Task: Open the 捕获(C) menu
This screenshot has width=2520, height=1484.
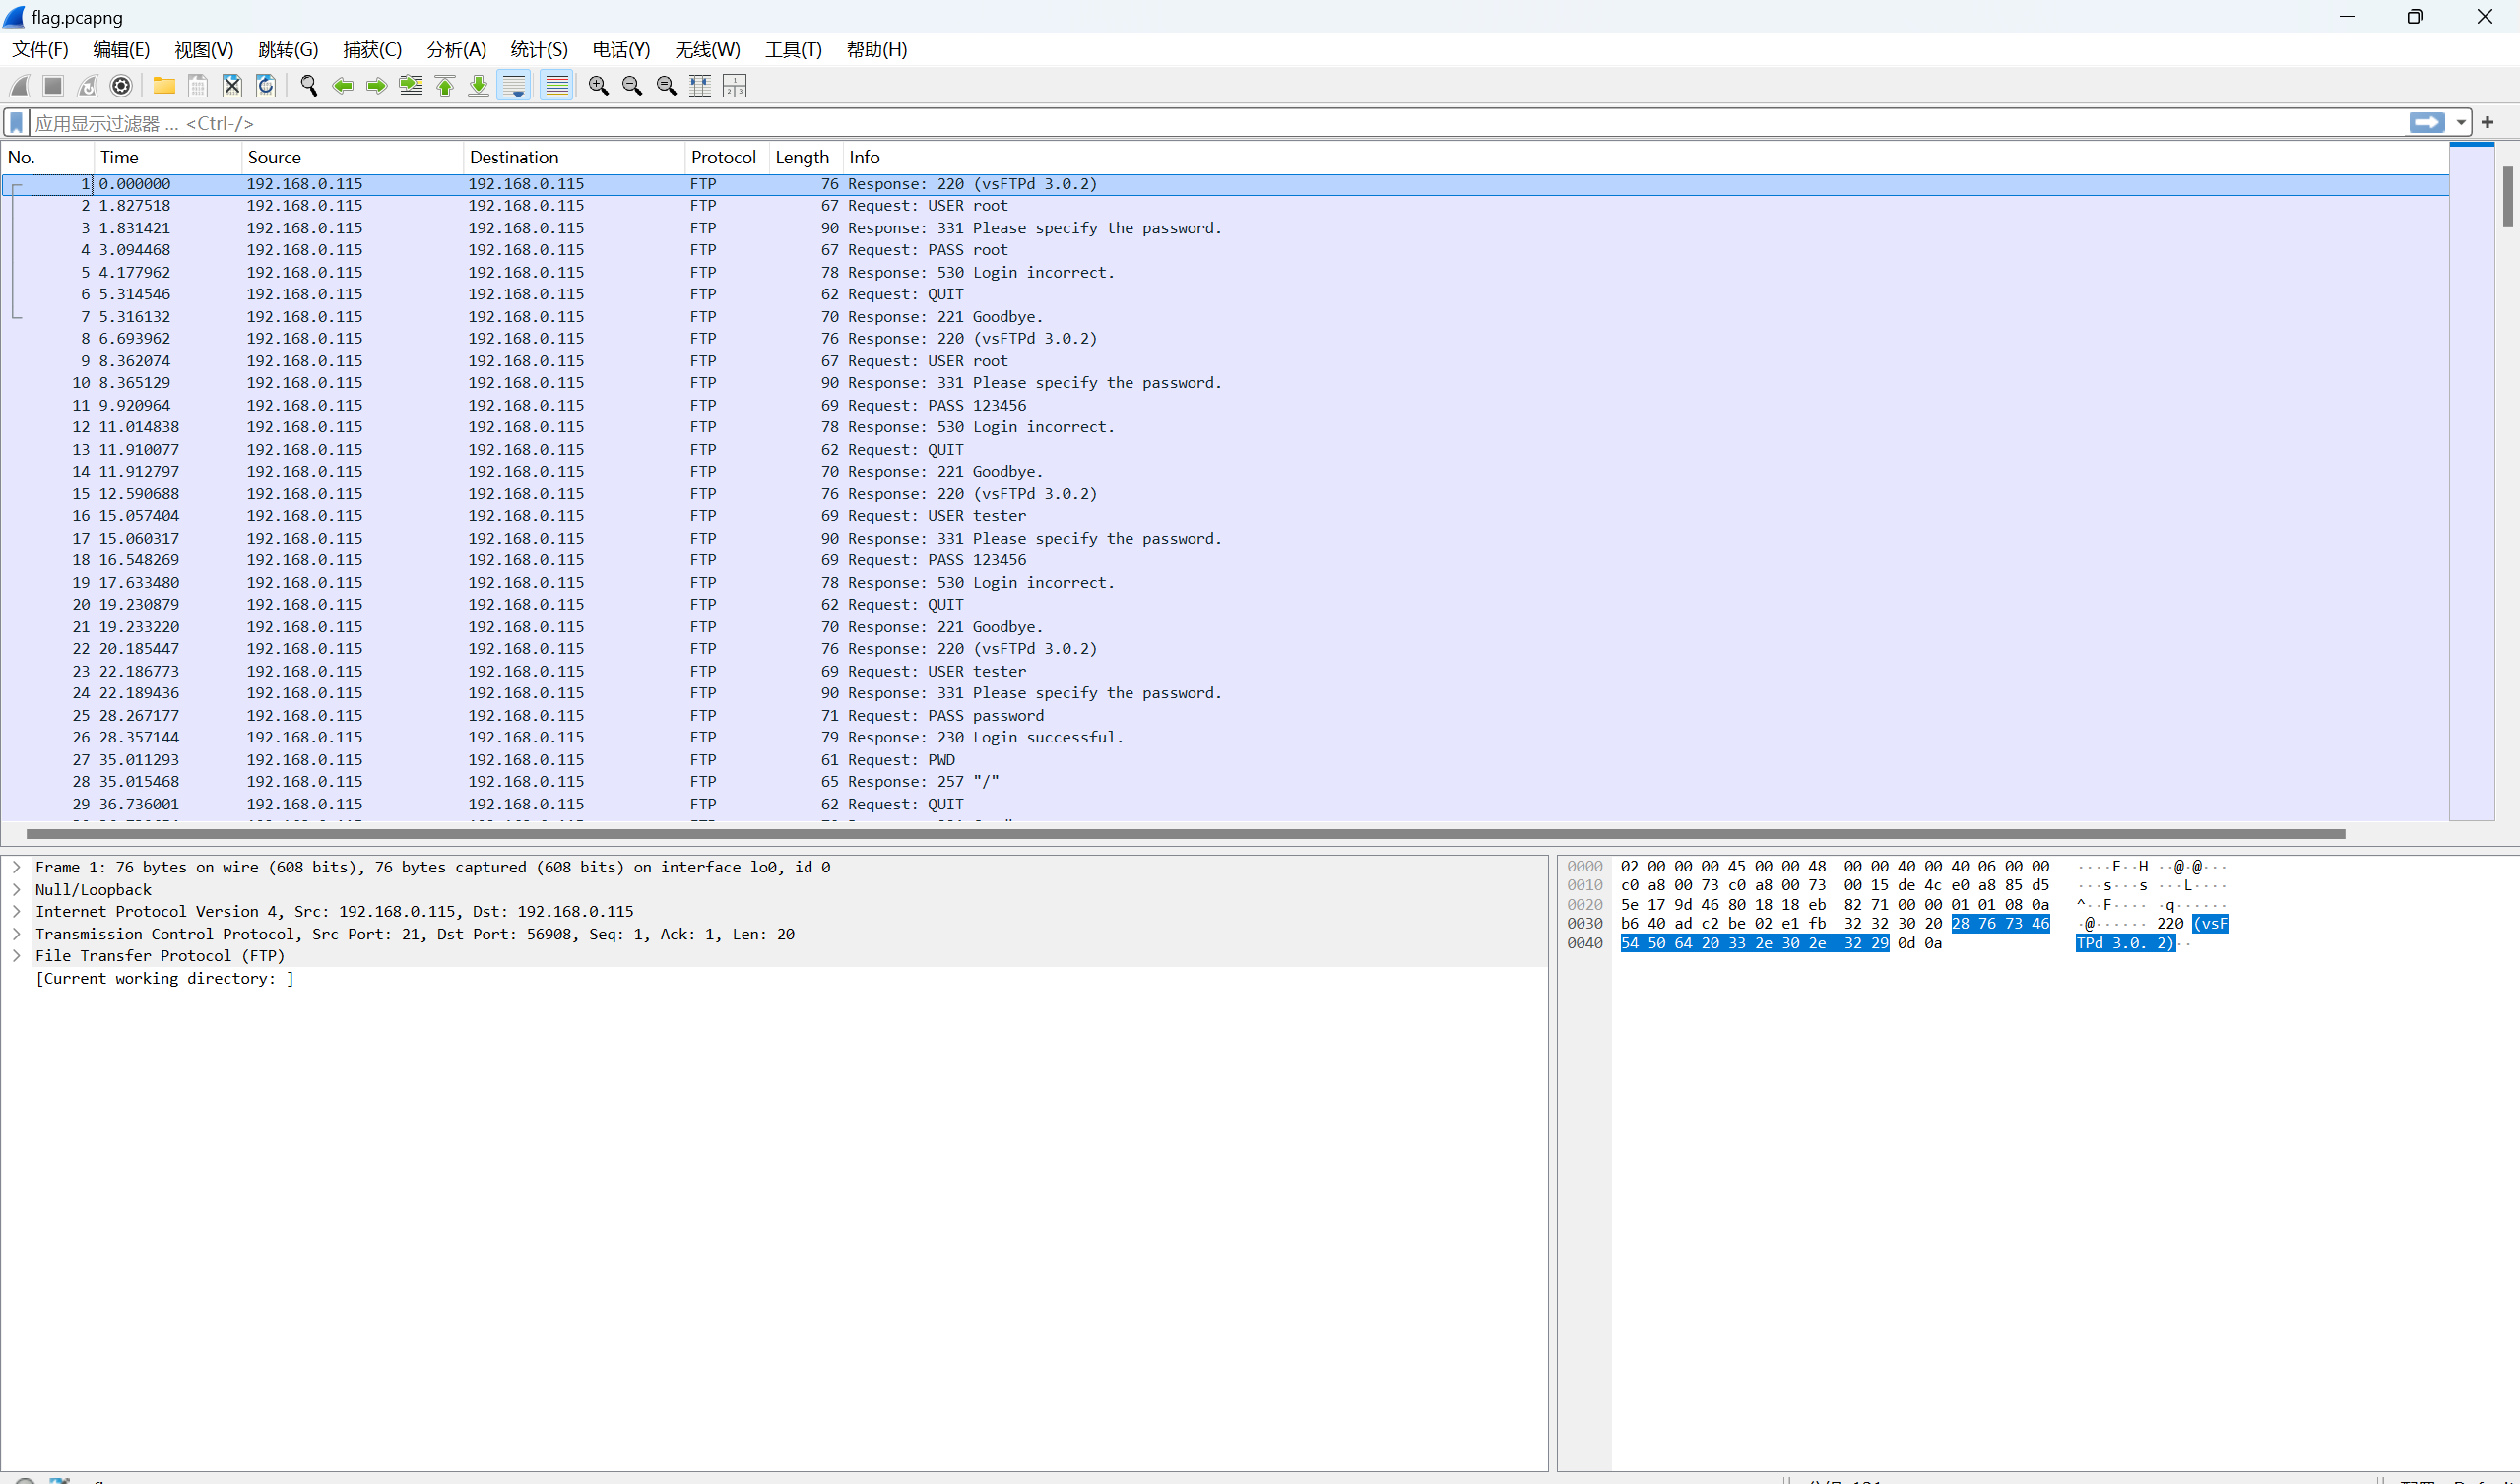Action: click(x=372, y=50)
